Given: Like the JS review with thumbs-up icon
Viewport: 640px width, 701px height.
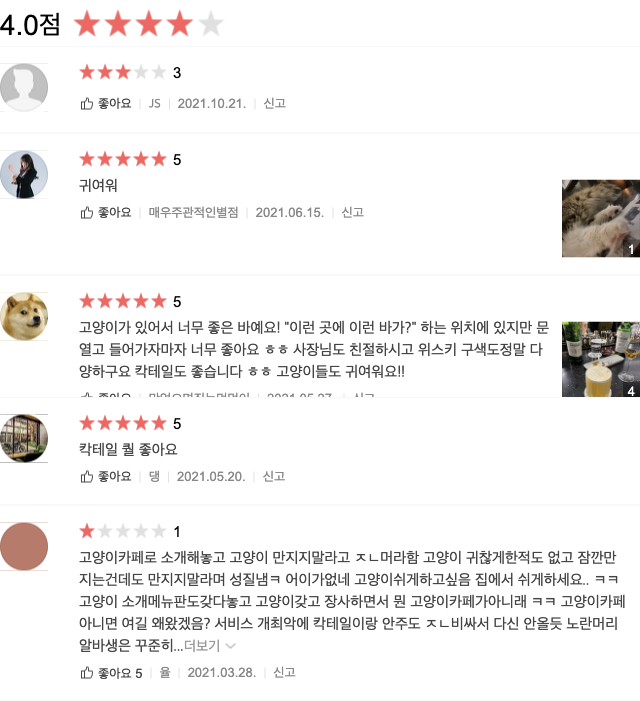Looking at the screenshot, I should tap(105, 103).
